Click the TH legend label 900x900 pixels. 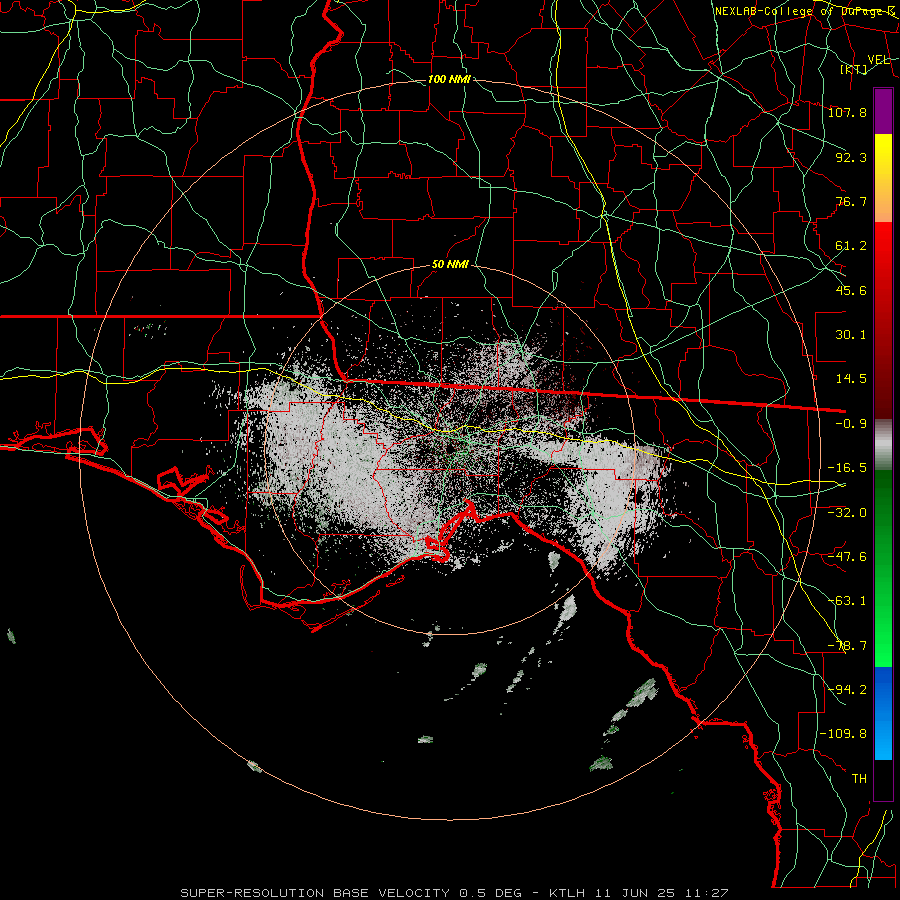click(x=859, y=779)
